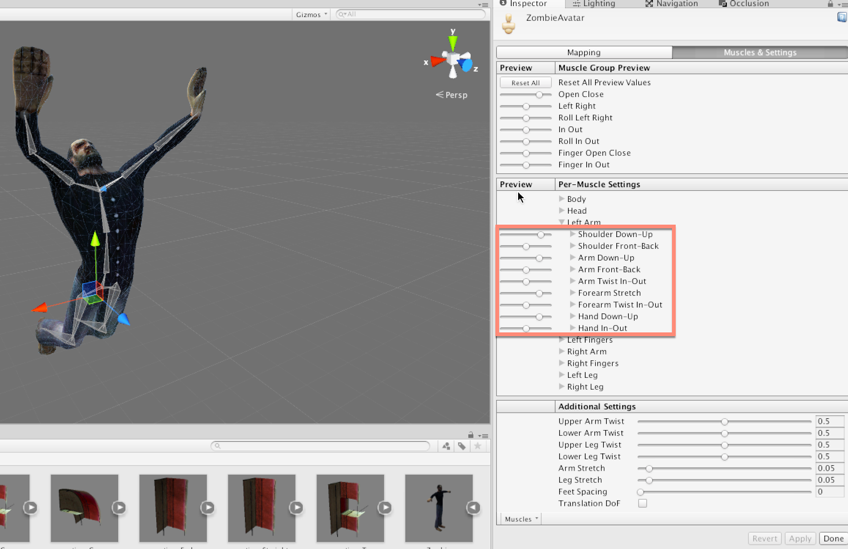Click the red X axis cone on orientation gizmo
Viewport: 848px width, 549px height.
(437, 62)
